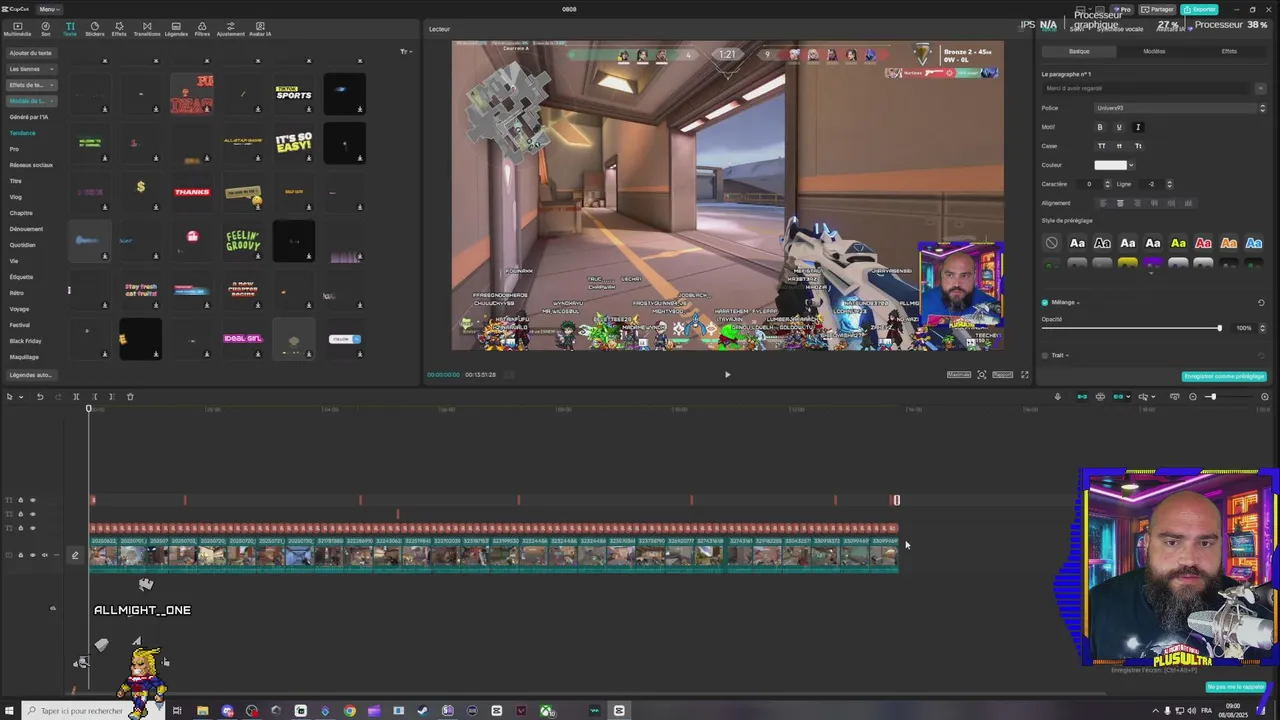Open the Stickers panel
The height and width of the screenshot is (720, 1280).
coord(94,29)
